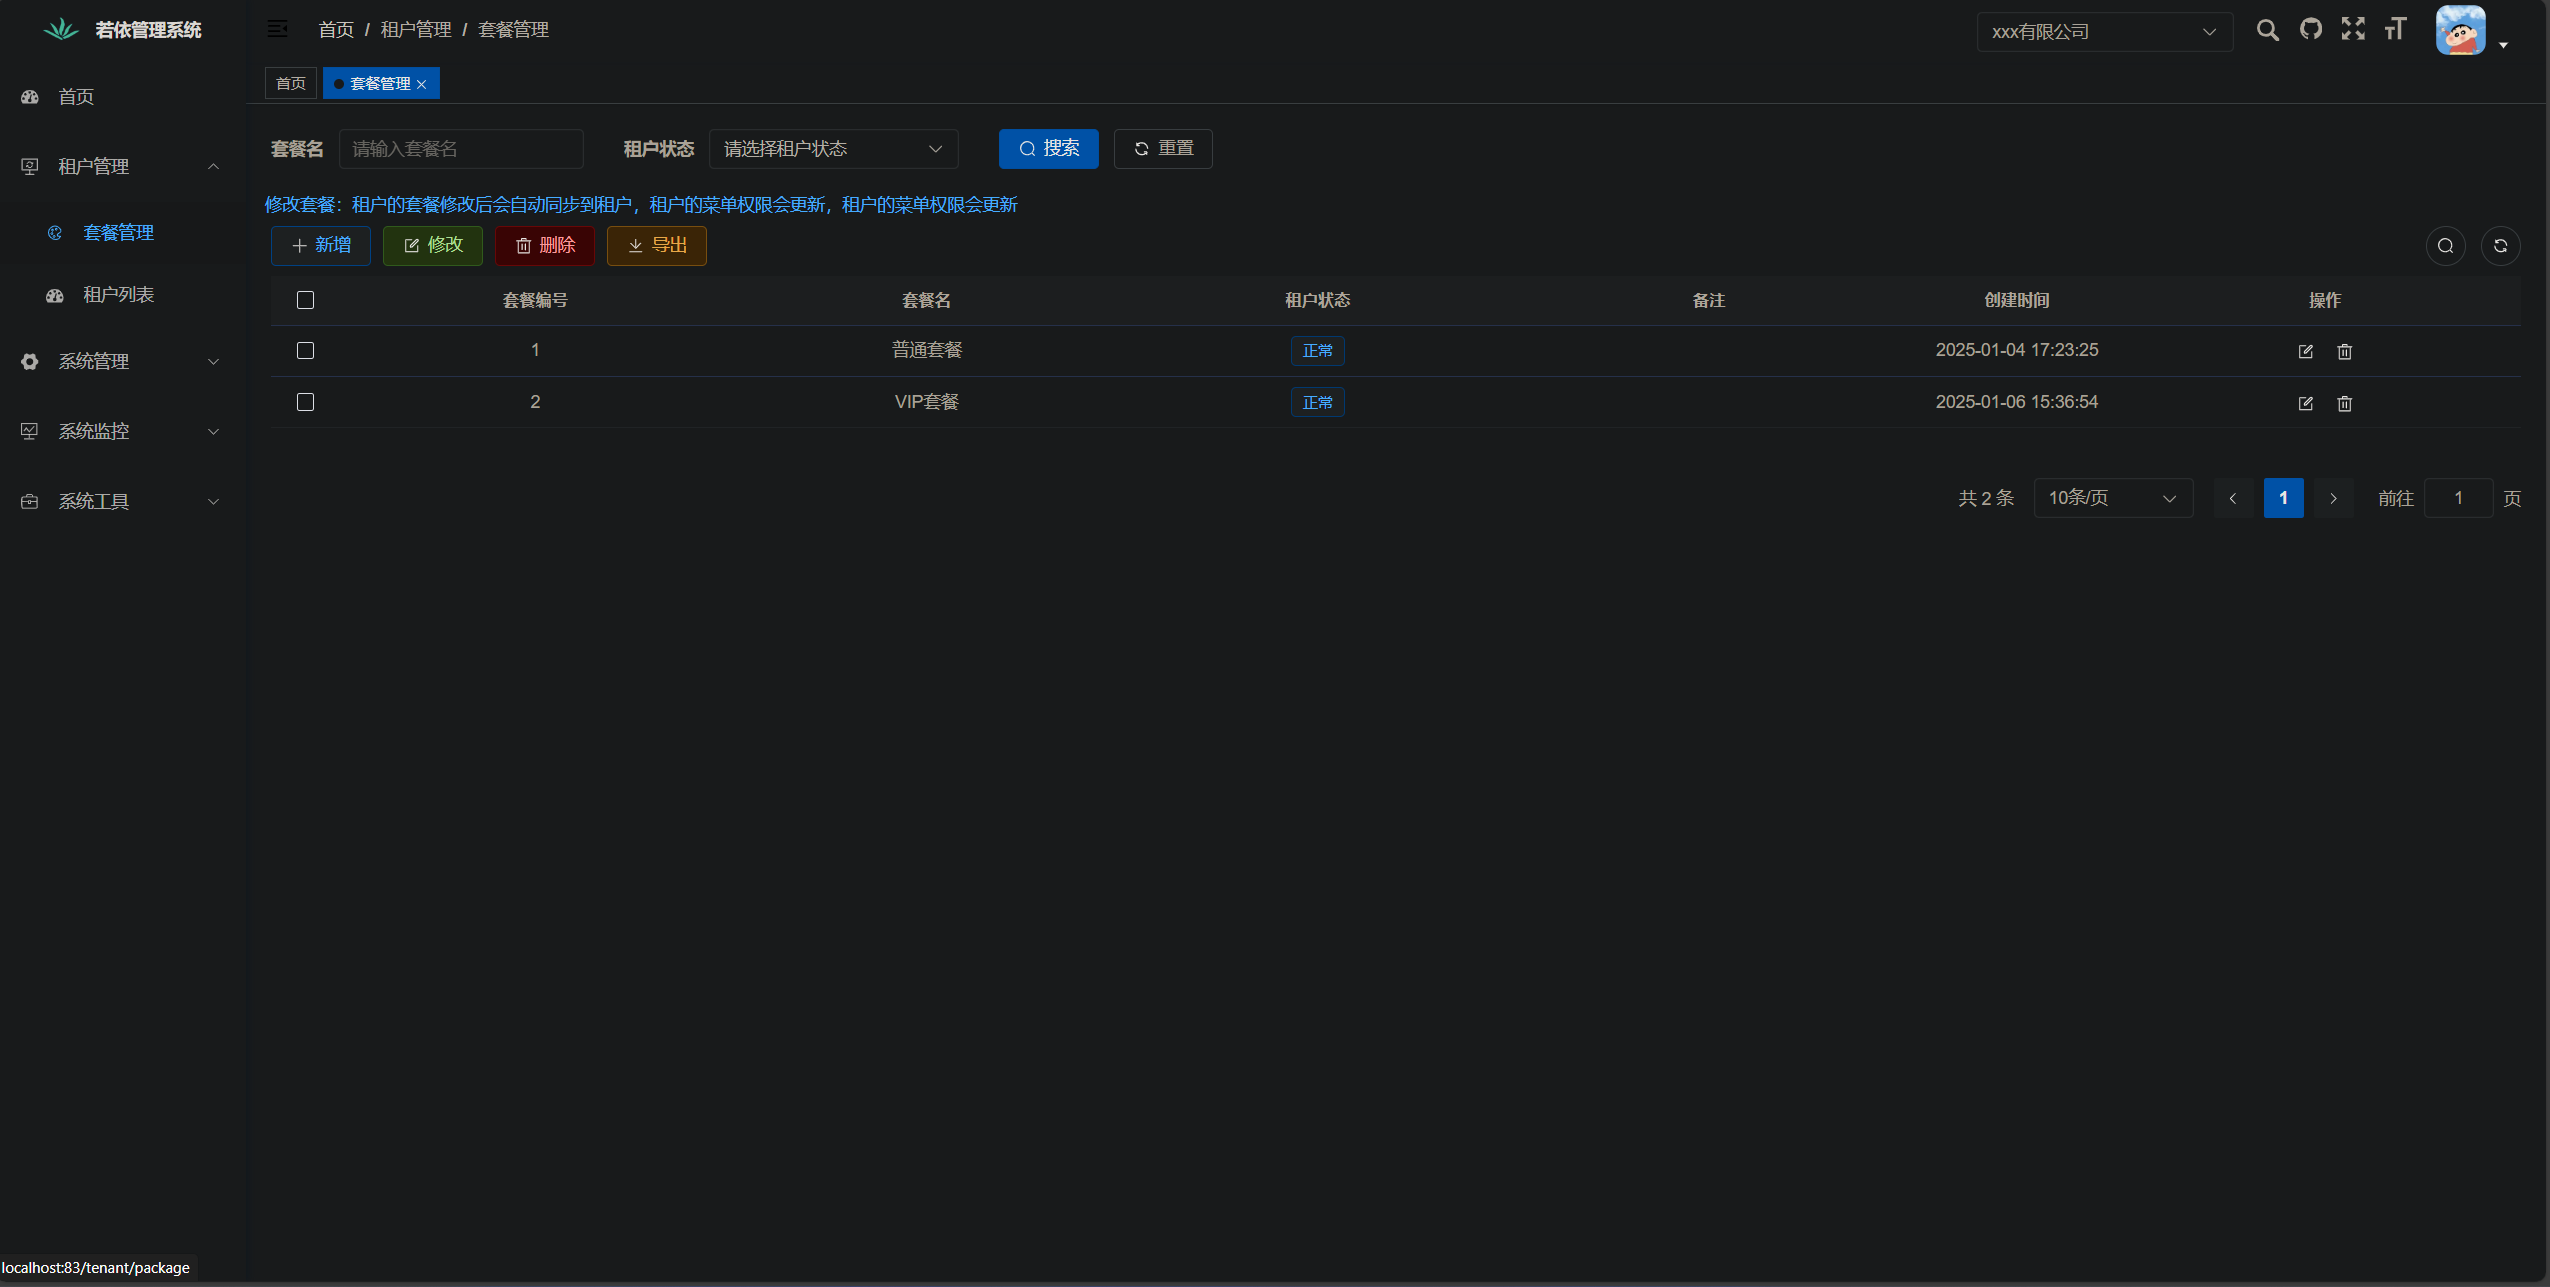Click the 套餐管理 icon in sidebar
The width and height of the screenshot is (2550, 1287).
point(55,232)
